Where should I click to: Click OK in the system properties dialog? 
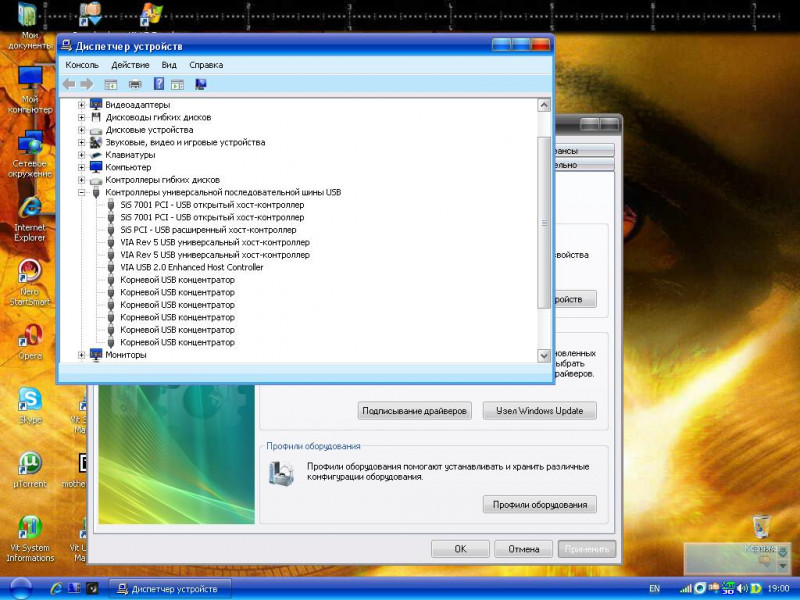point(460,549)
